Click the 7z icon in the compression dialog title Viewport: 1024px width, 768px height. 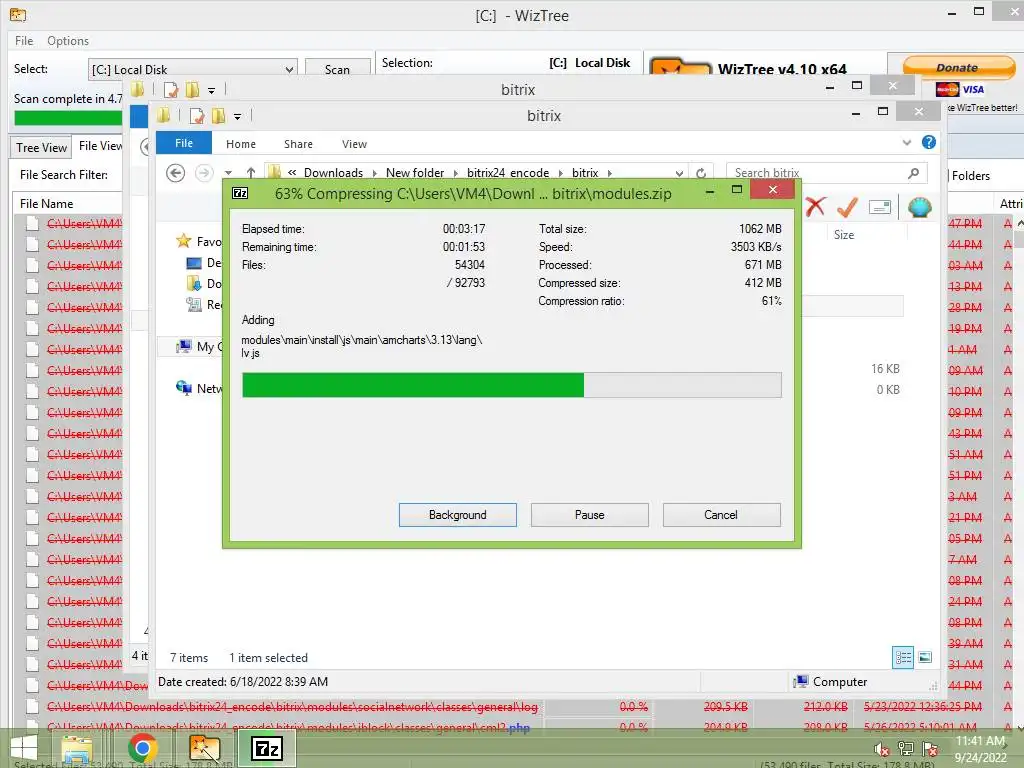point(240,193)
